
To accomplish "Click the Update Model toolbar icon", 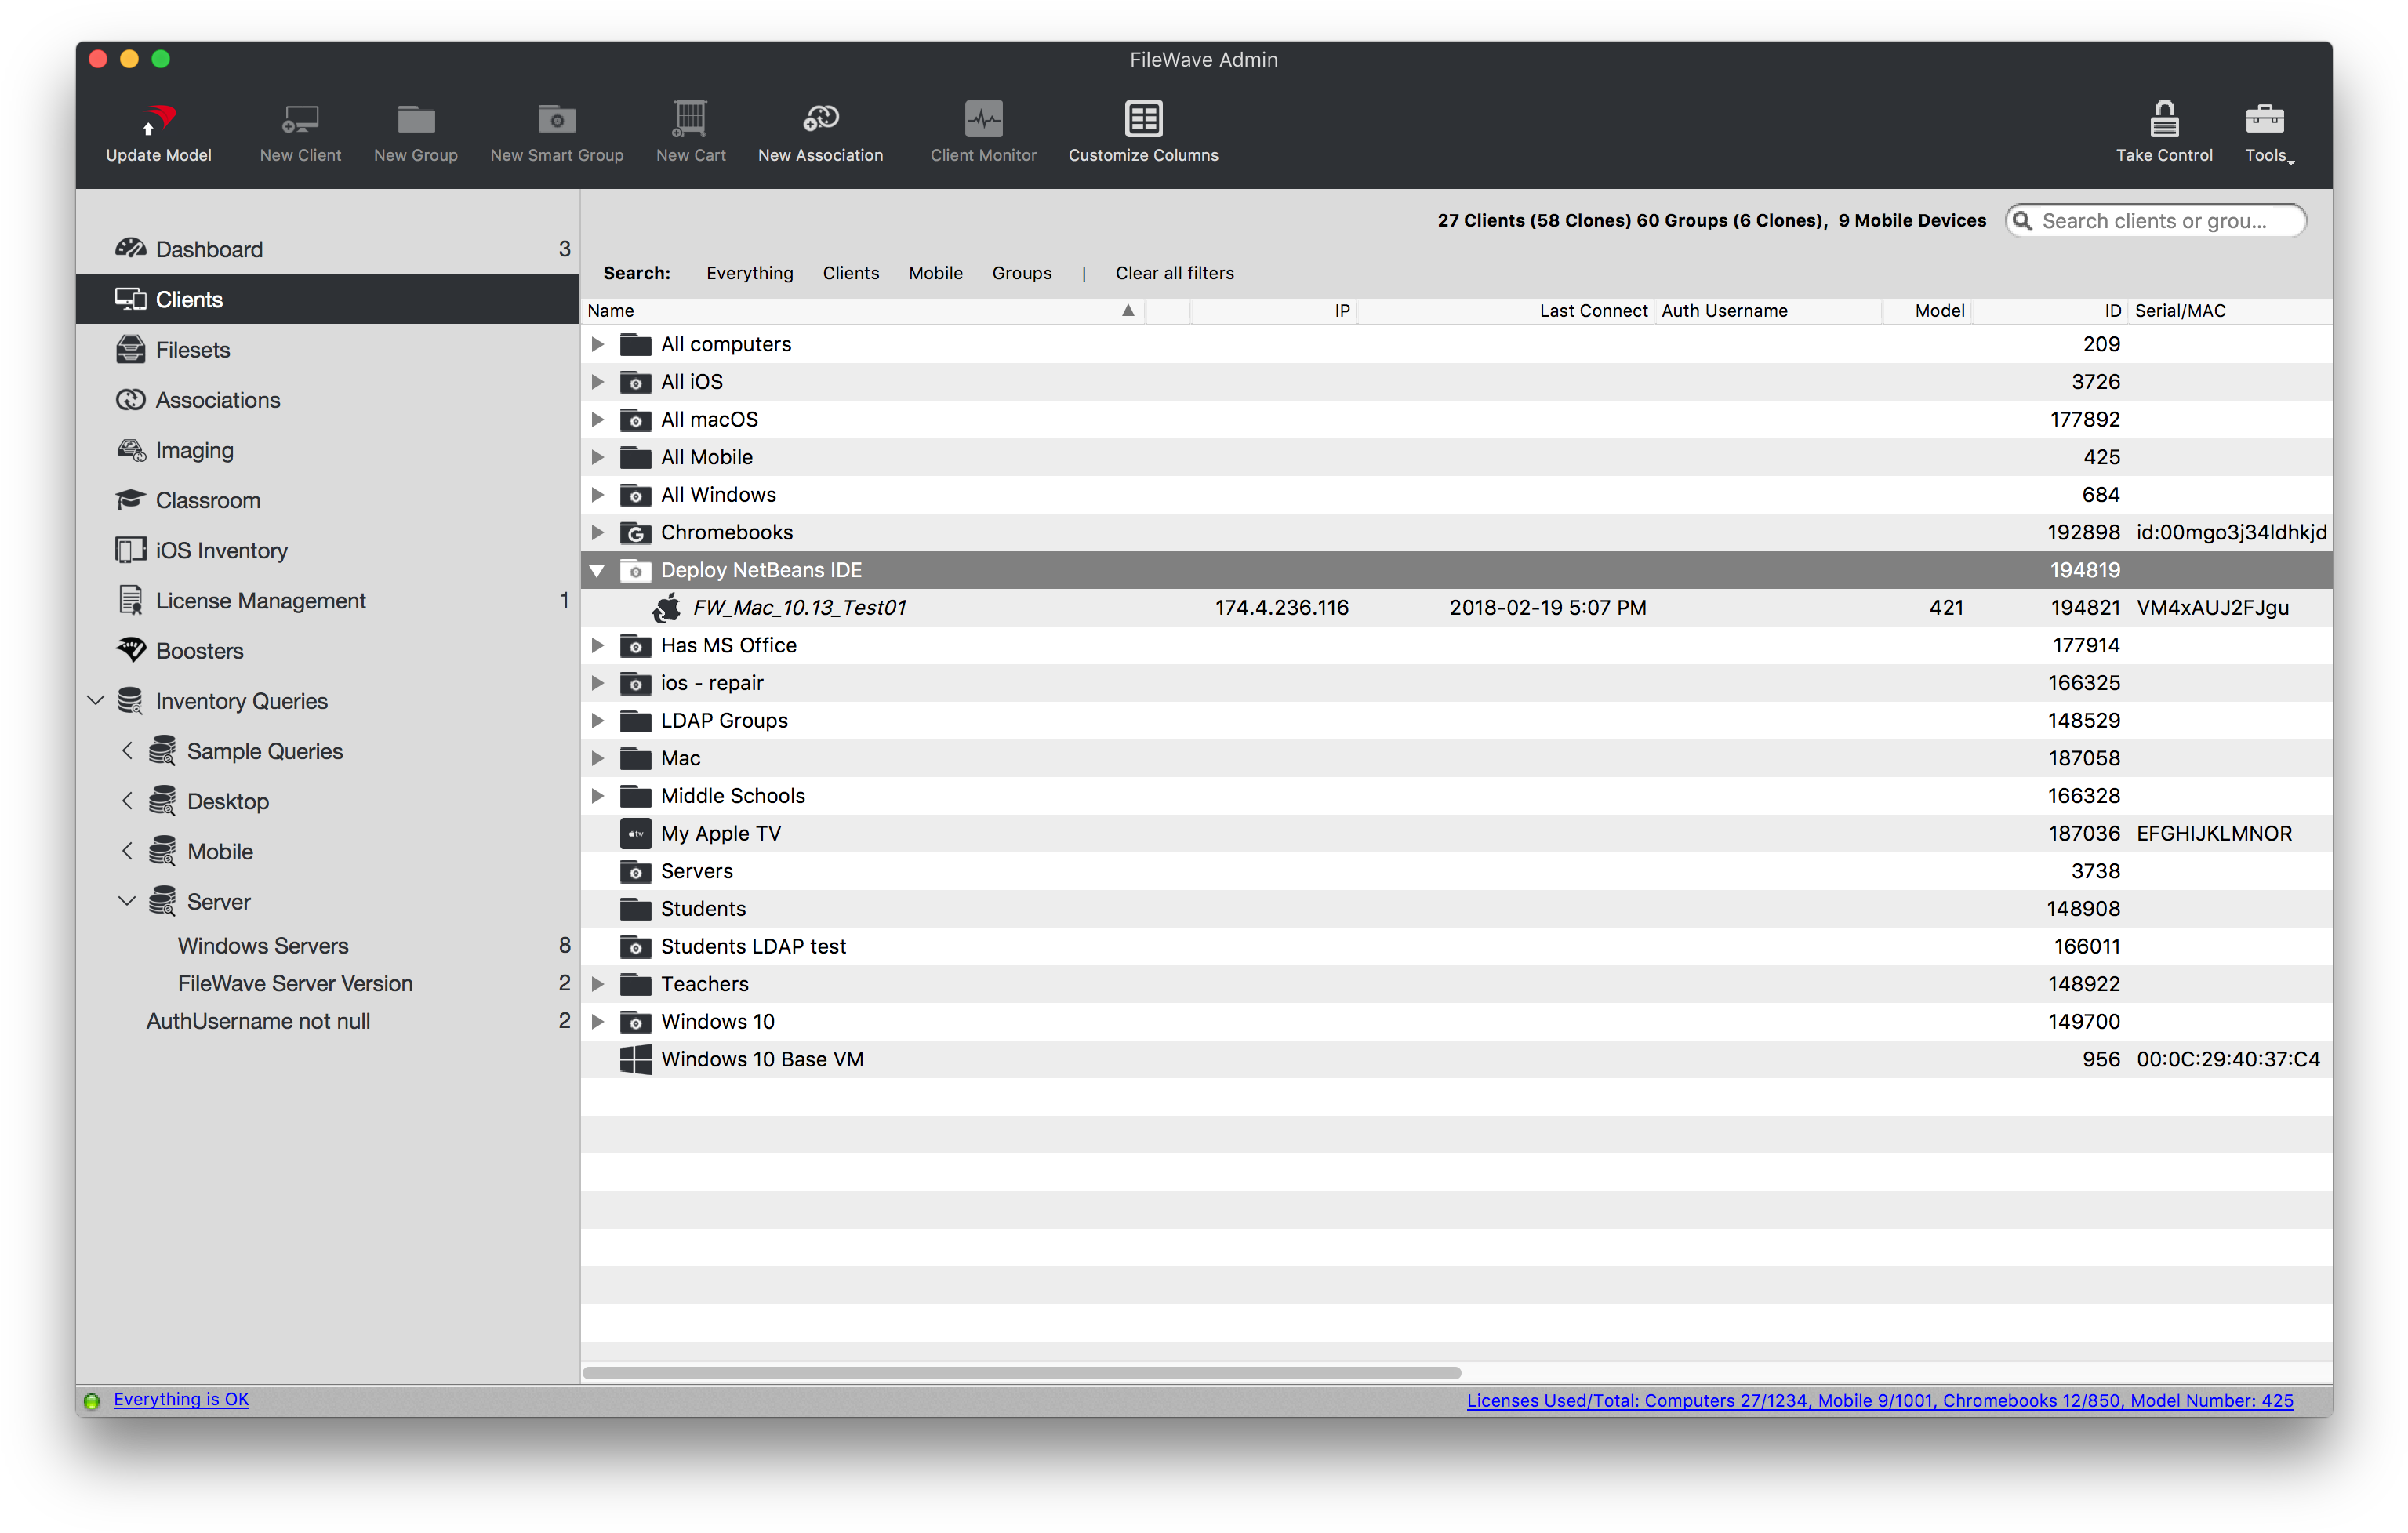I will click(x=158, y=120).
